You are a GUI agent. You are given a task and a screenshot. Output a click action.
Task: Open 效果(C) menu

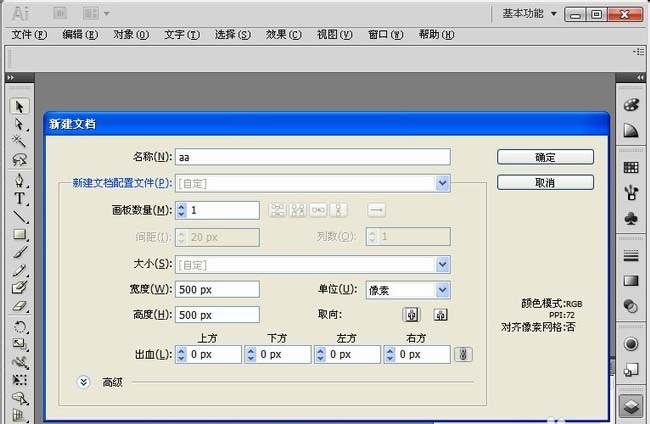click(x=284, y=34)
